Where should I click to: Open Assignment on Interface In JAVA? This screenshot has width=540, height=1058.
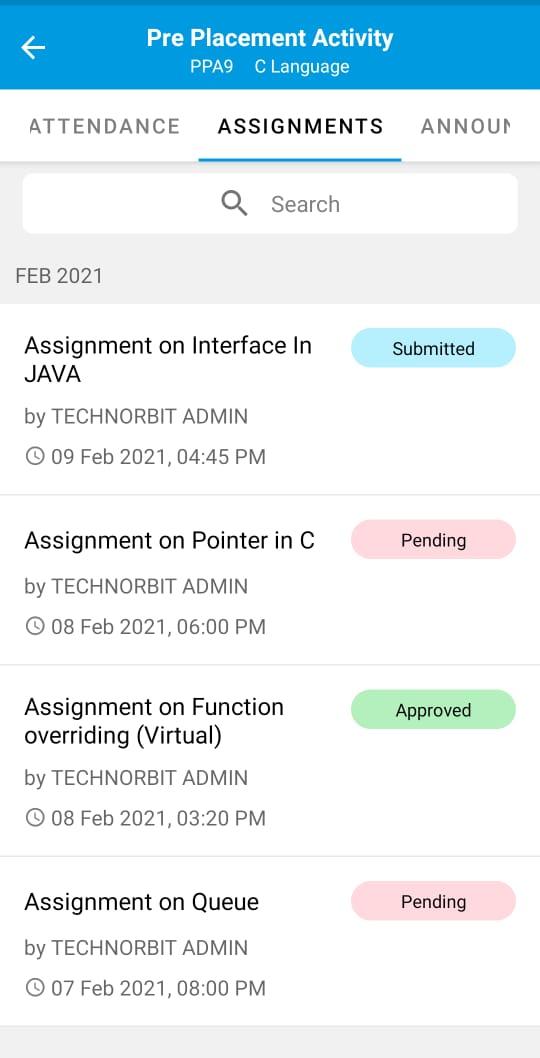(x=270, y=399)
